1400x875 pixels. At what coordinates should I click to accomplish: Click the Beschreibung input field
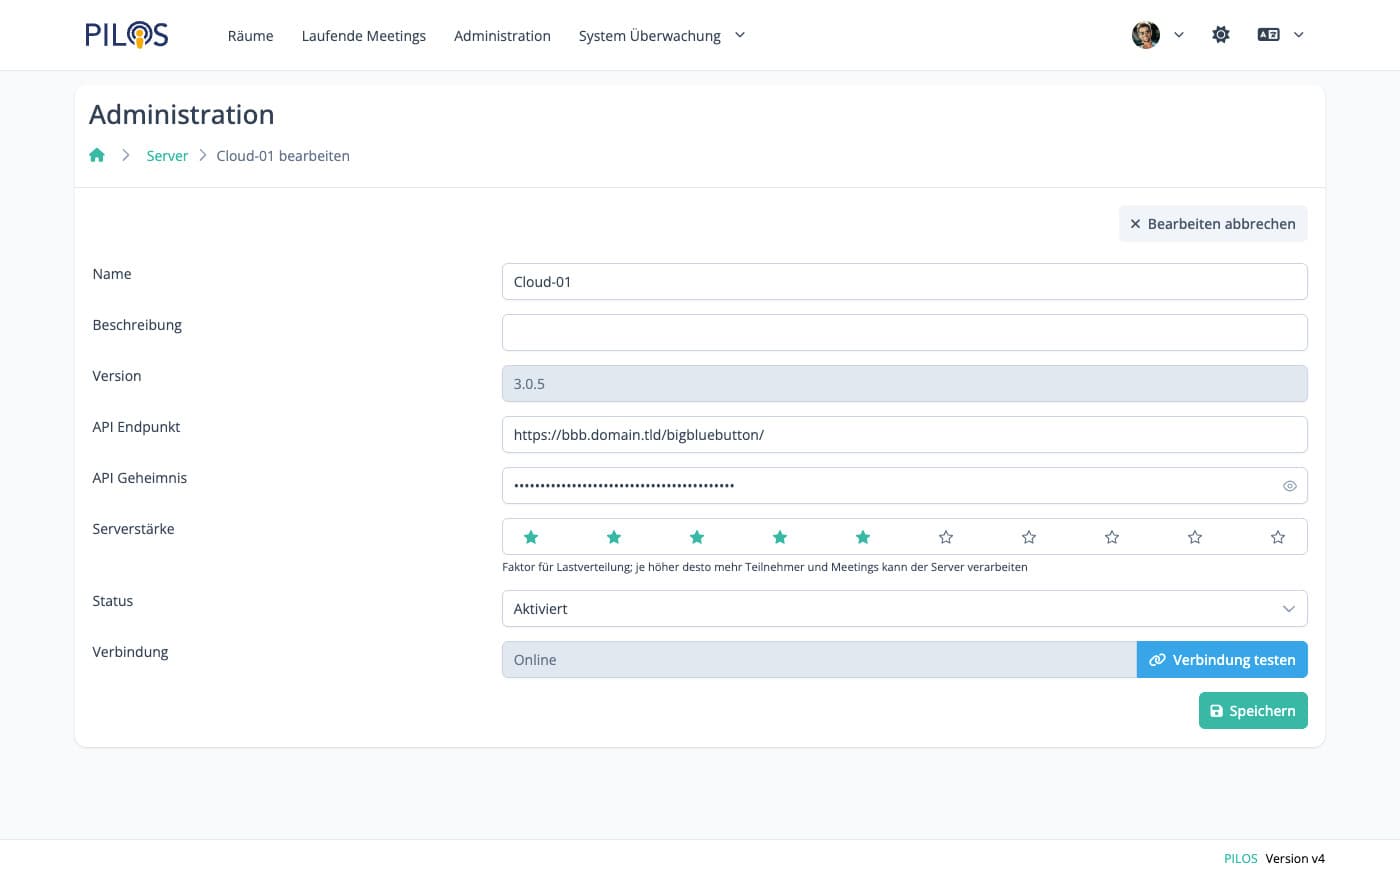click(904, 333)
